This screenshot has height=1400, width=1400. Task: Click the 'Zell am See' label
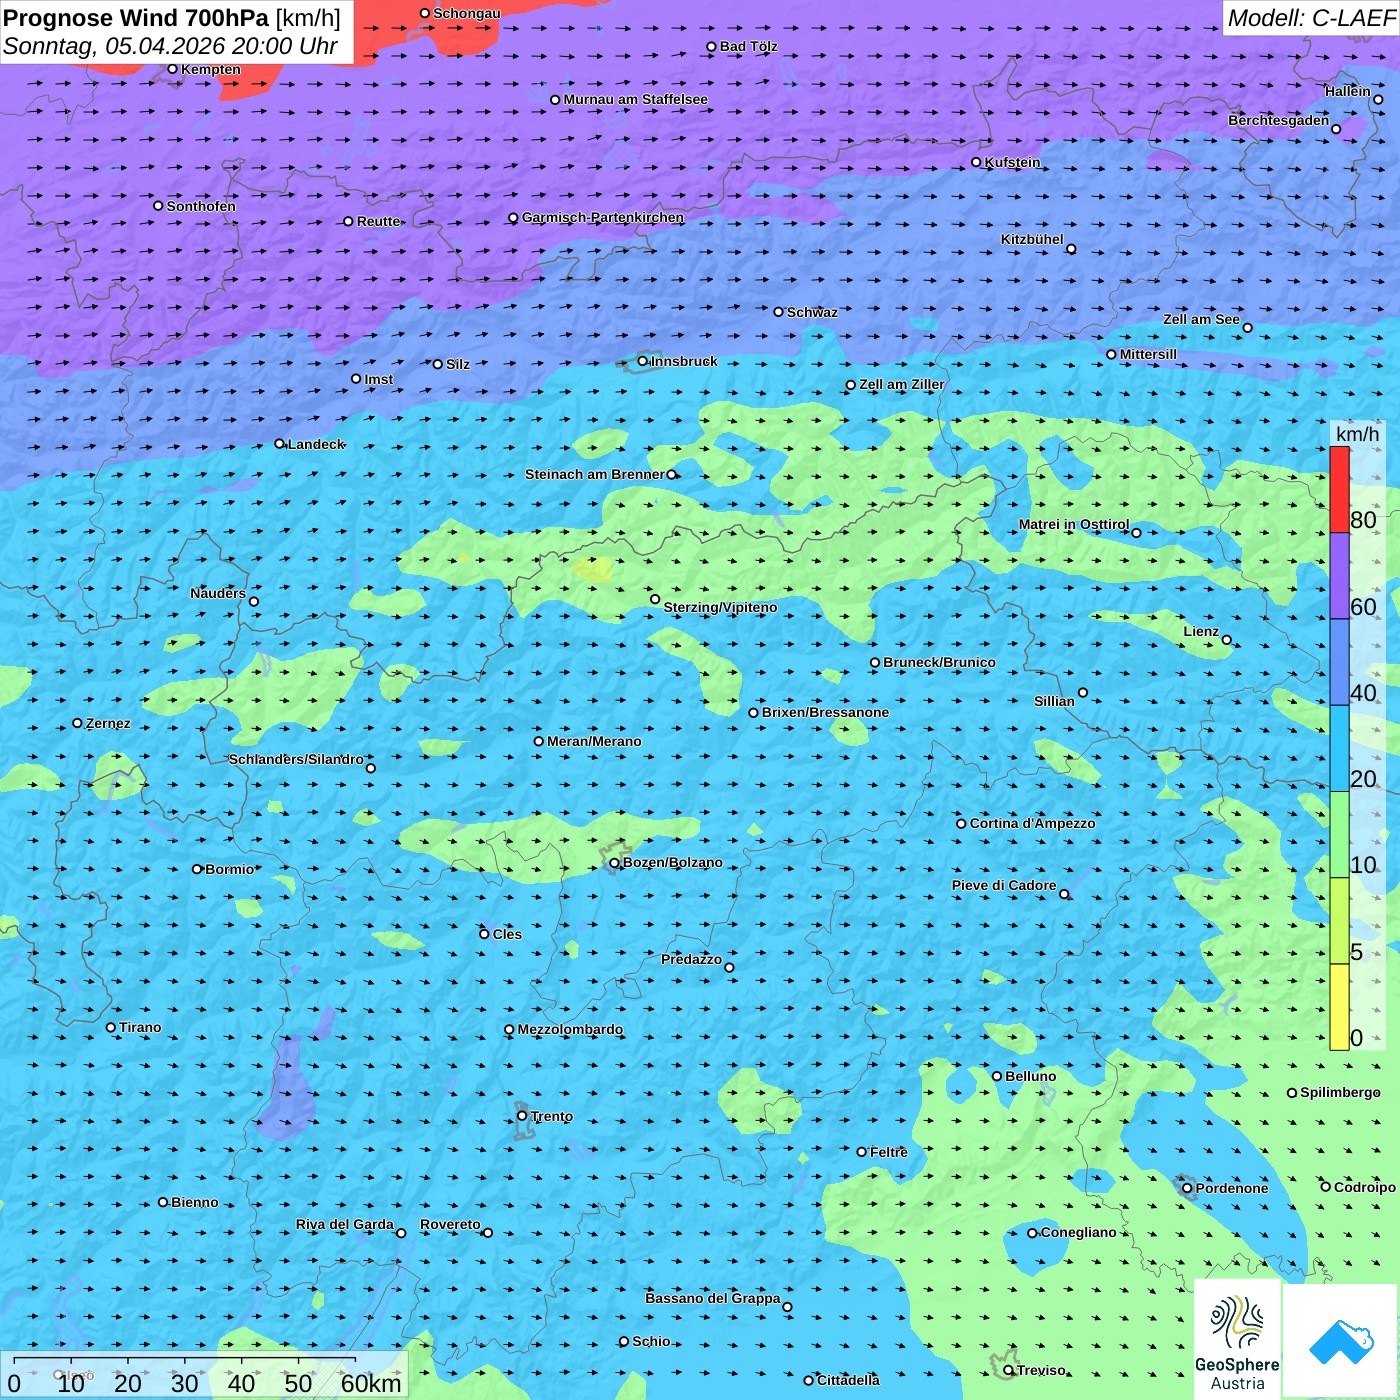click(x=1201, y=319)
